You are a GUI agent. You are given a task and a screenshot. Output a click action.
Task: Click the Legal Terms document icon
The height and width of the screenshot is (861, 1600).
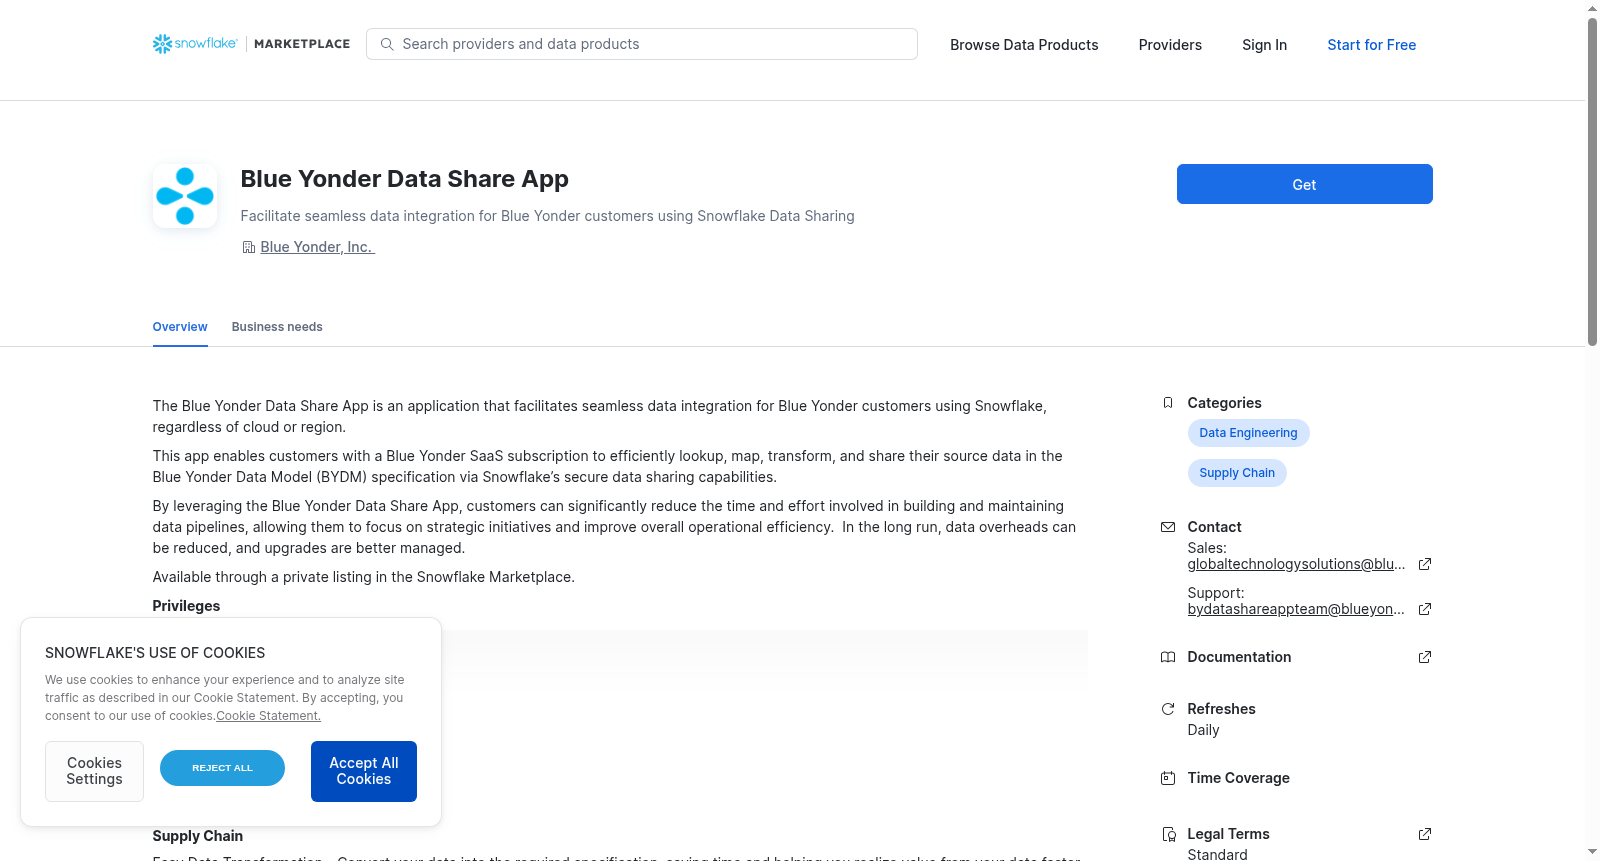click(x=1168, y=834)
